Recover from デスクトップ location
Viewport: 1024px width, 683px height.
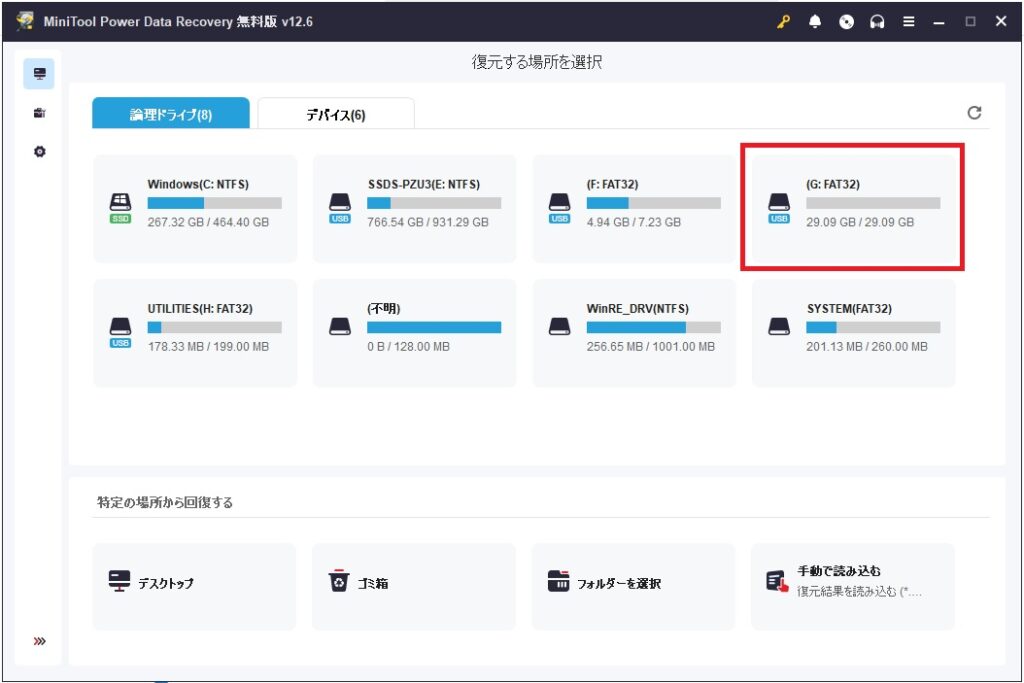(x=194, y=586)
